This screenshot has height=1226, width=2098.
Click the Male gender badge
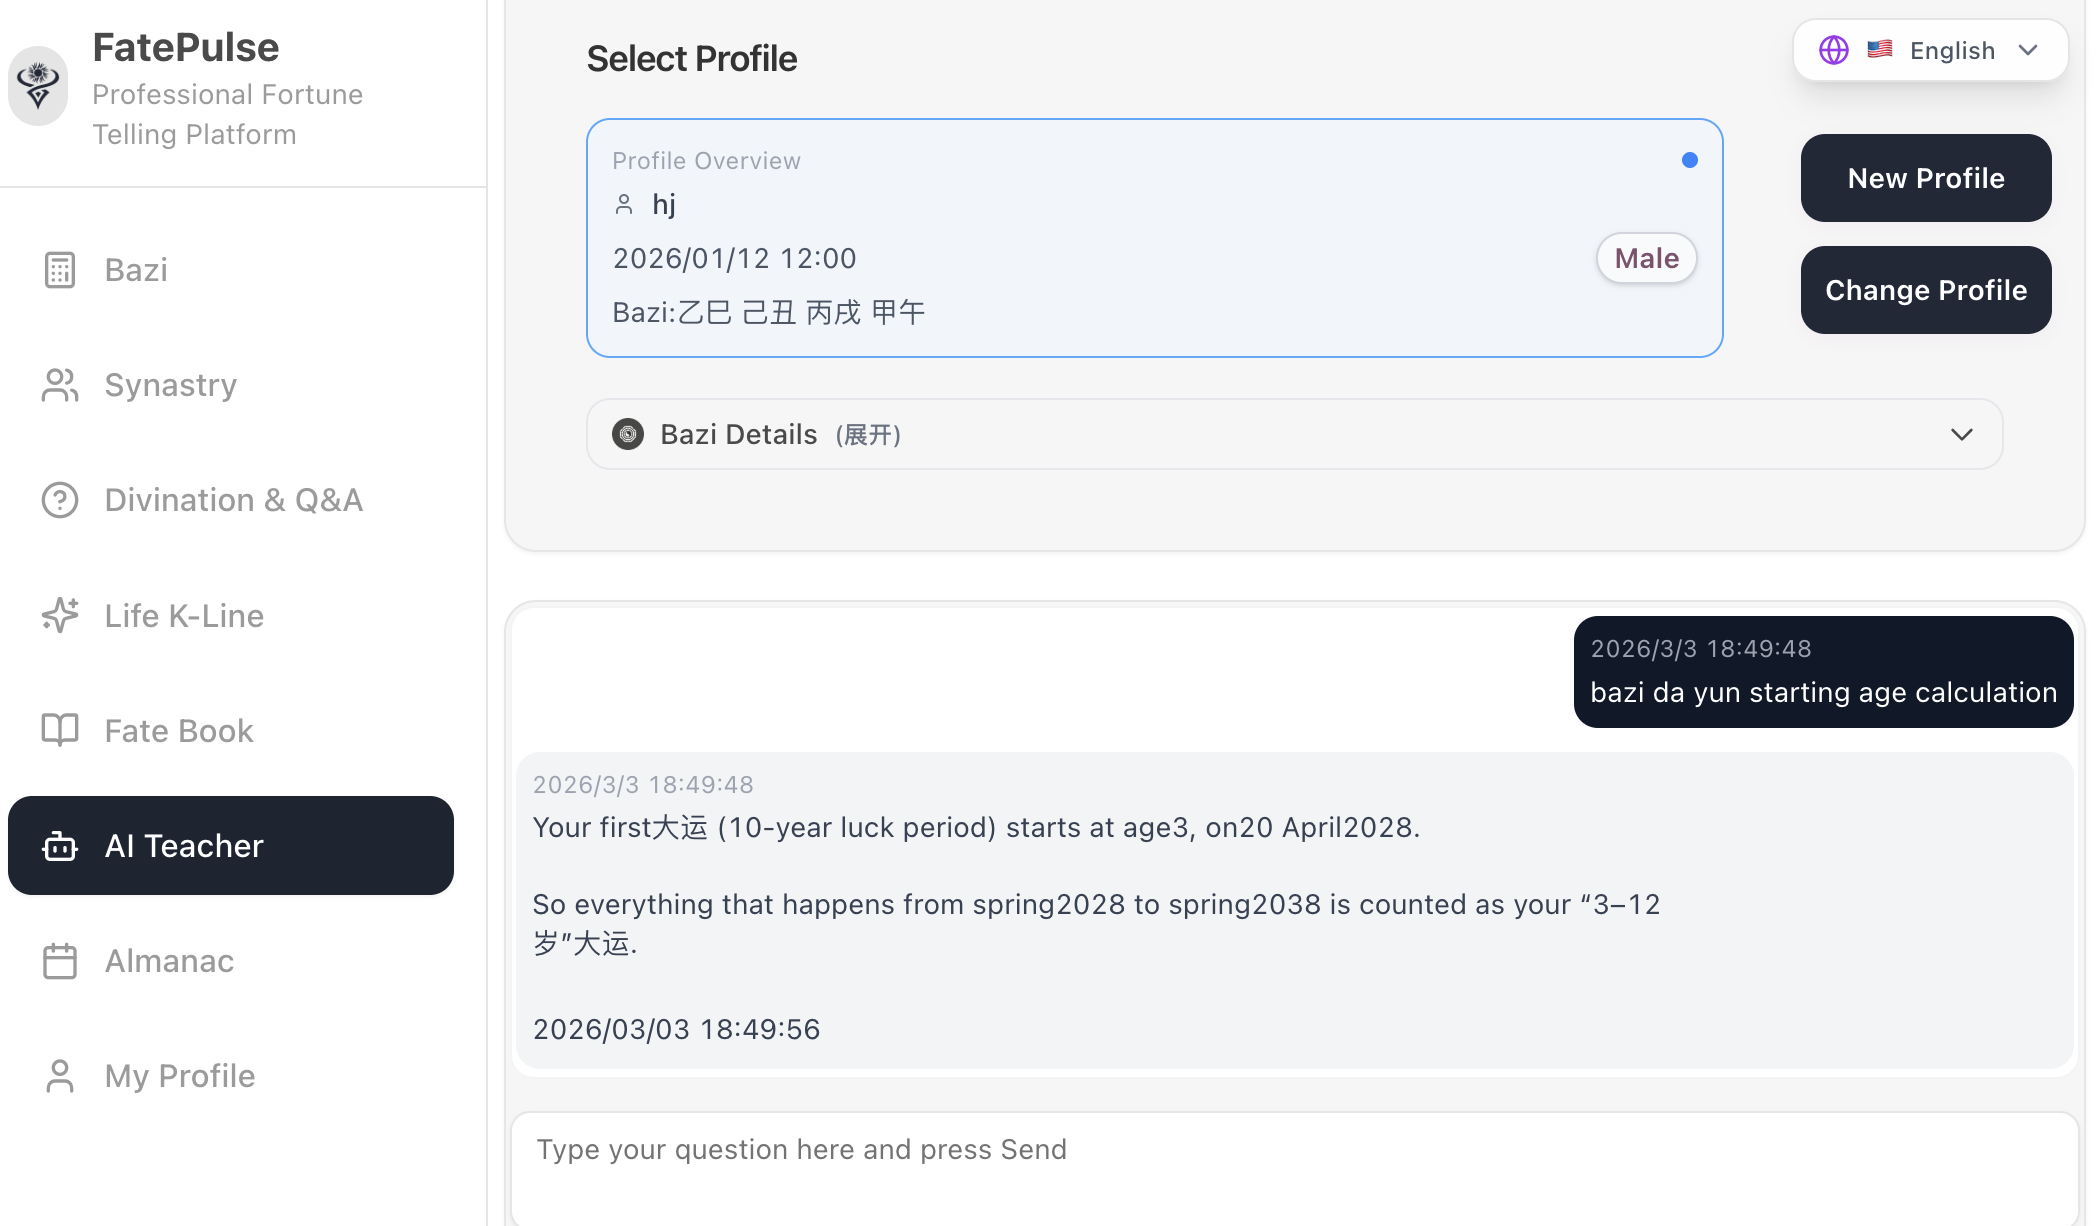[1646, 258]
